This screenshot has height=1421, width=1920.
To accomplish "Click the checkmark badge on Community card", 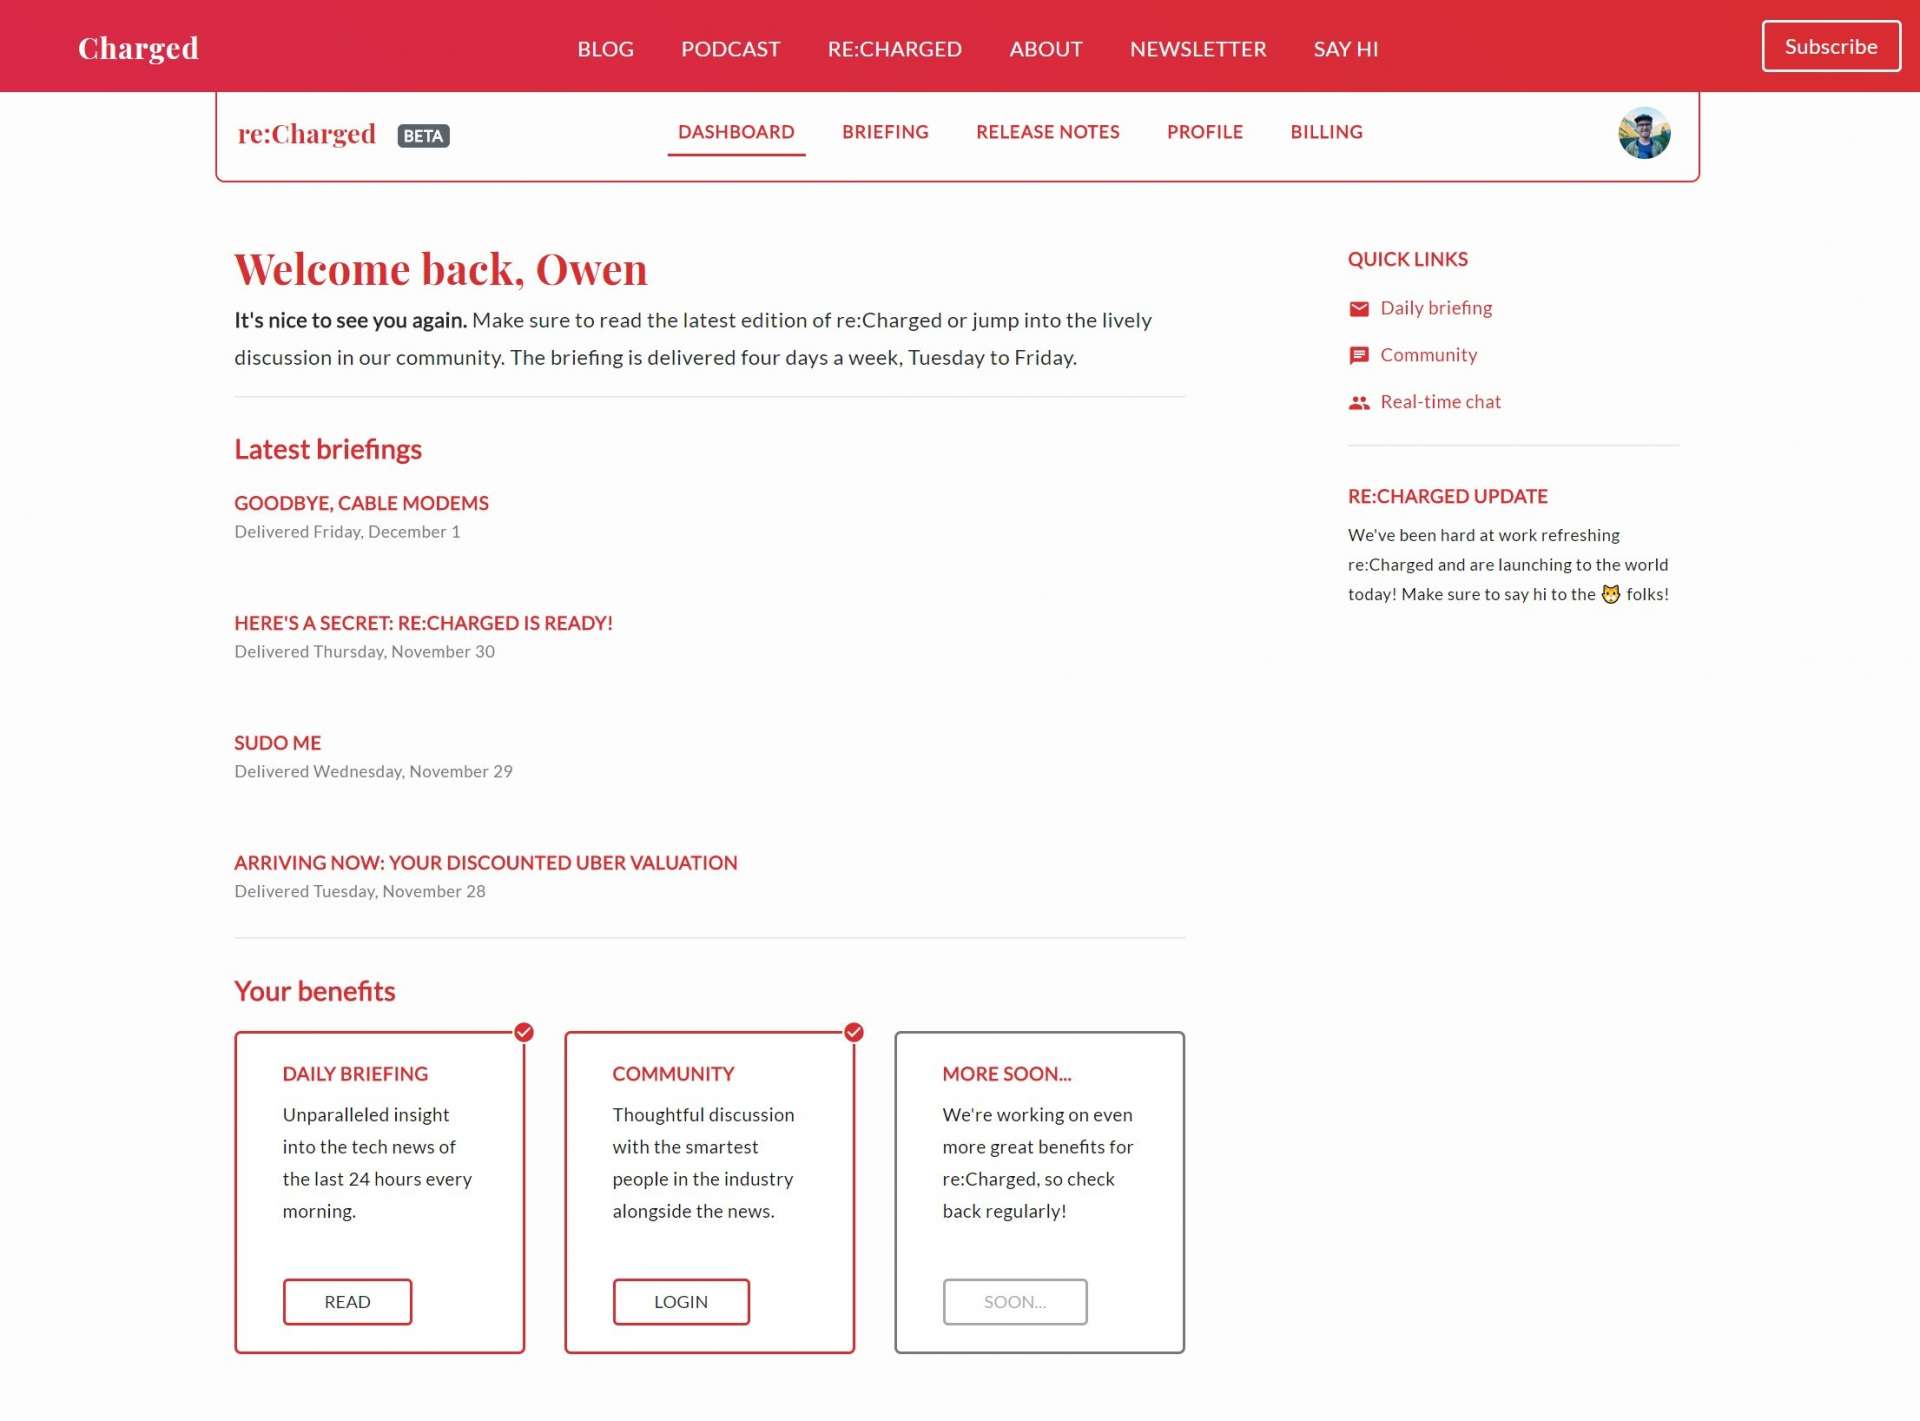I will coord(853,1032).
